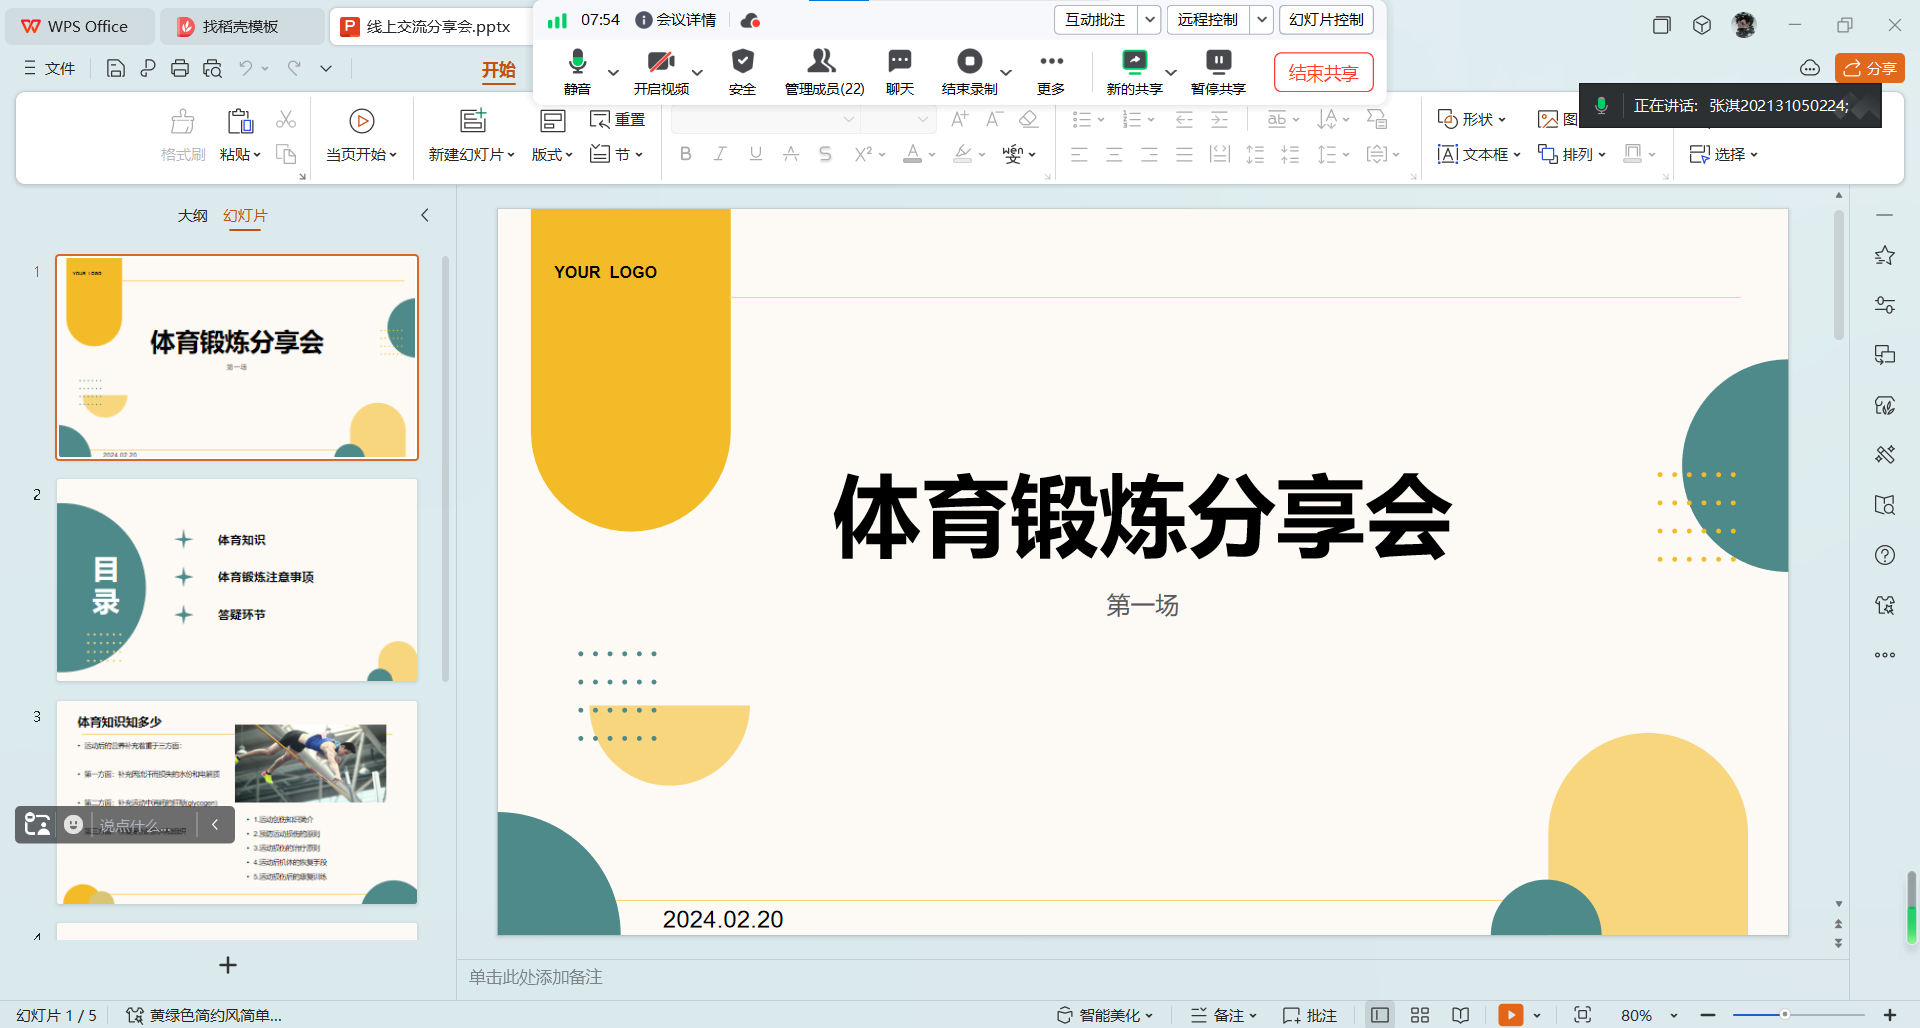Open manage members (22) panel
Screen dimensions: 1920x1028
823,63
